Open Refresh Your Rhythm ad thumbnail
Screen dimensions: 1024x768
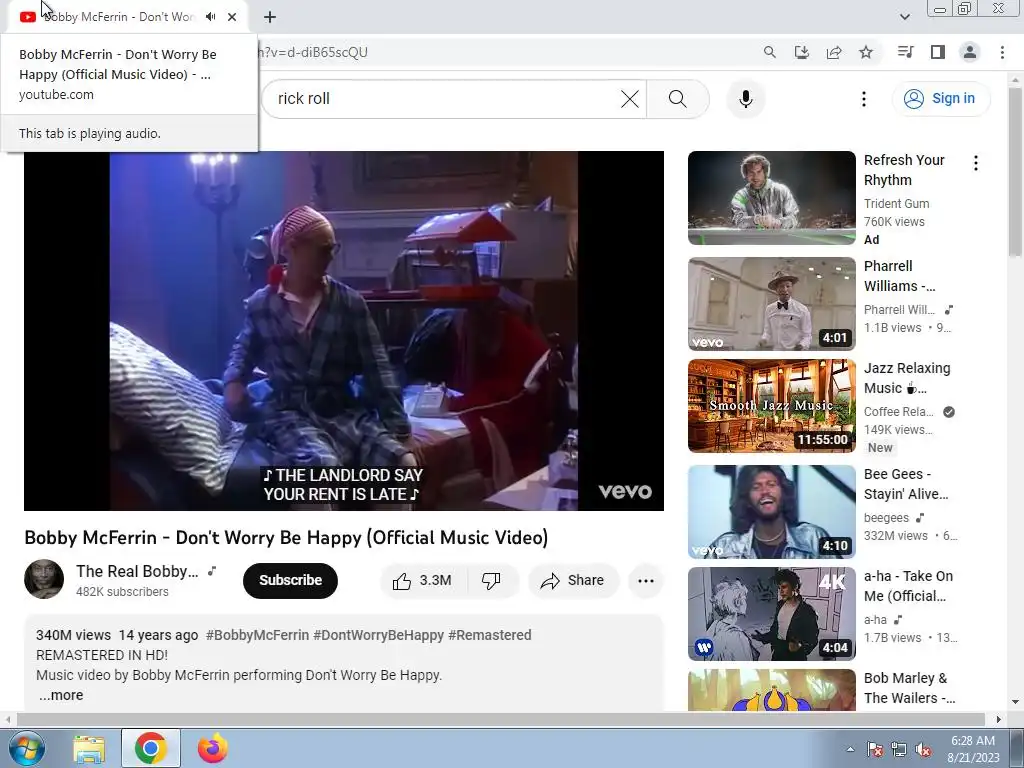(771, 198)
